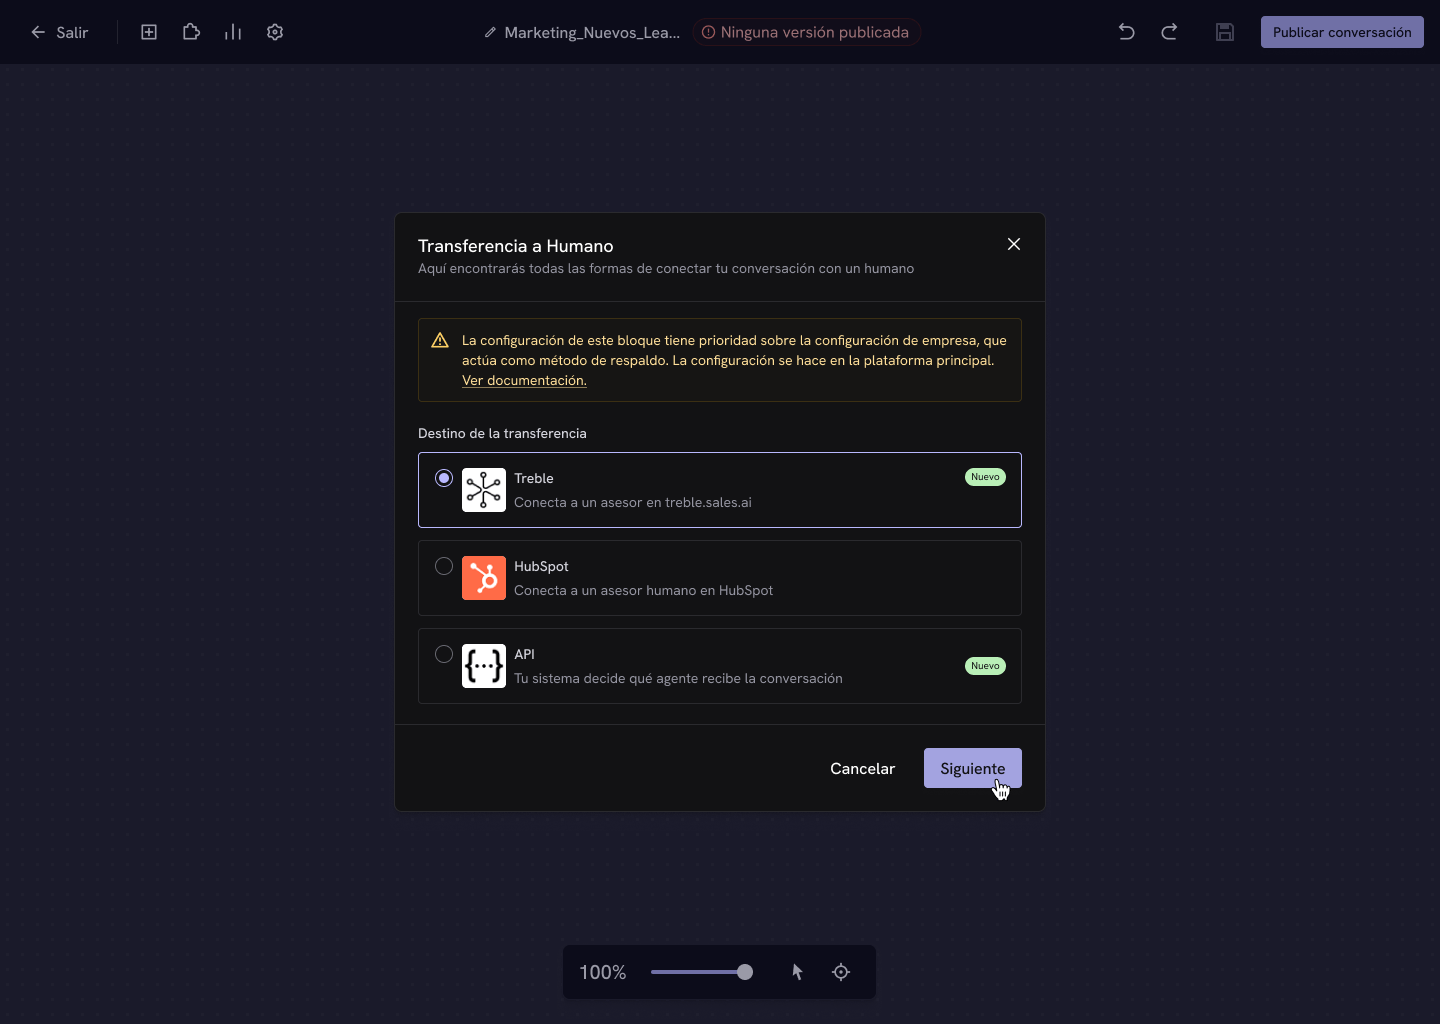The height and width of the screenshot is (1024, 1440).
Task: Click the yellow warning triangle icon
Action: [x=440, y=340]
